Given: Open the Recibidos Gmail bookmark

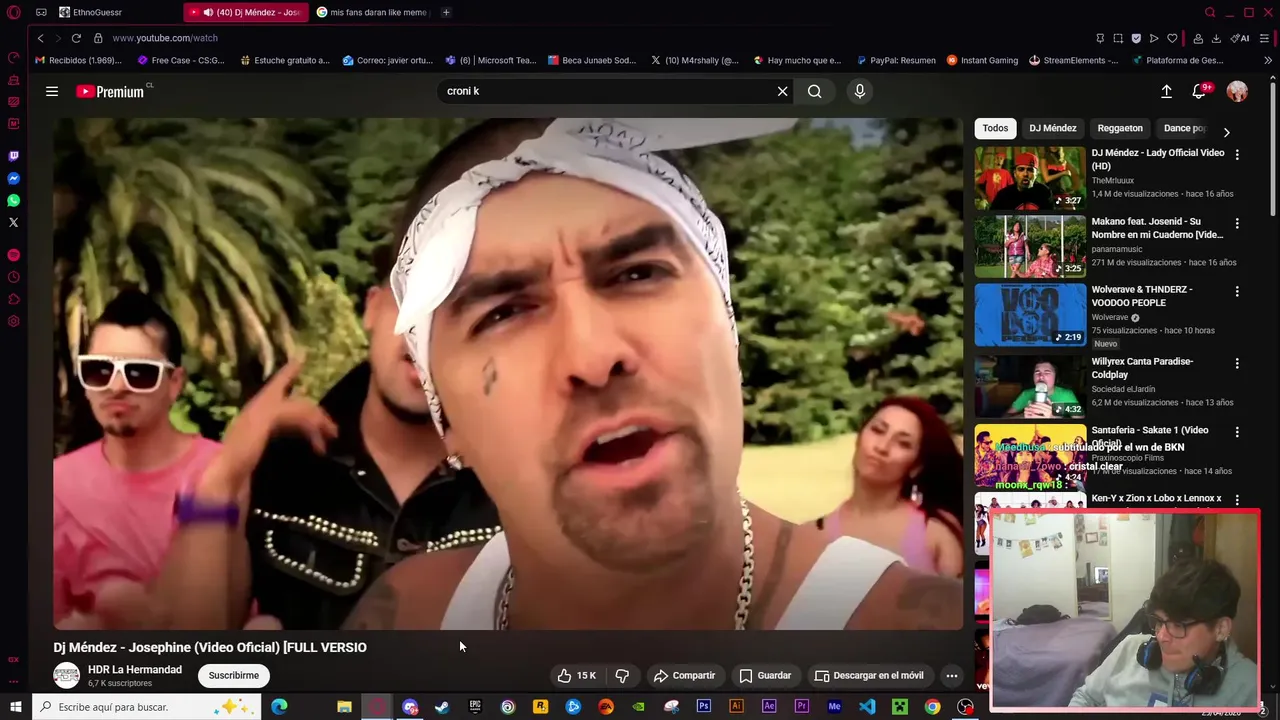Looking at the screenshot, I should (x=78, y=60).
